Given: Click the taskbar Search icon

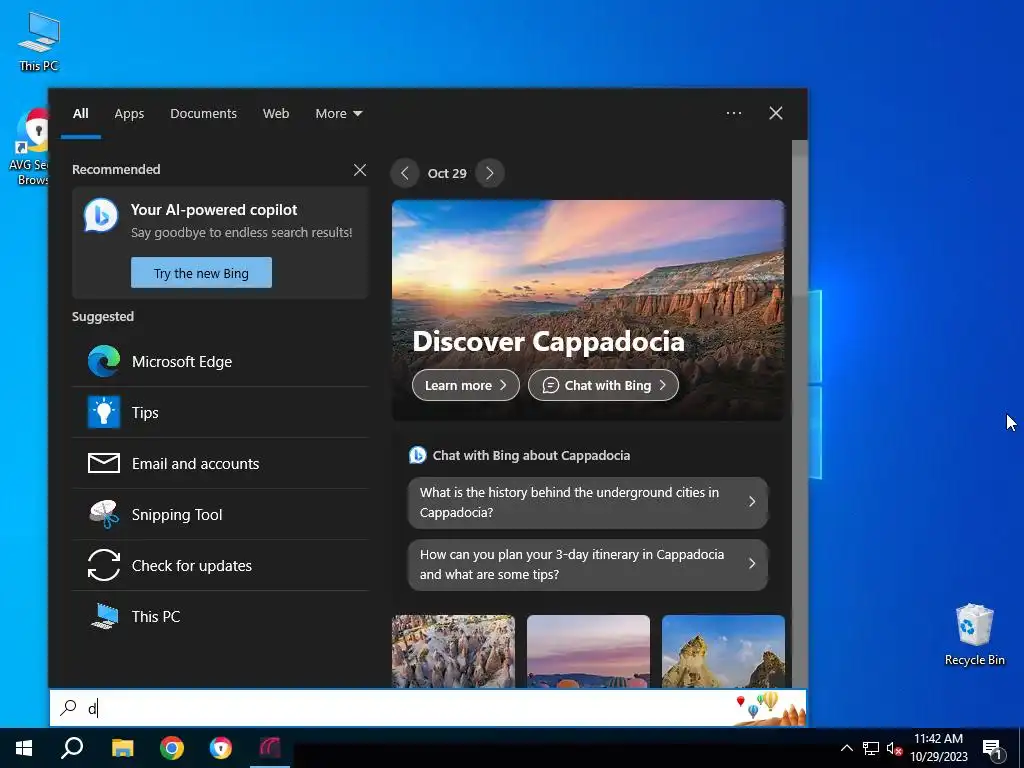Looking at the screenshot, I should tap(72, 748).
